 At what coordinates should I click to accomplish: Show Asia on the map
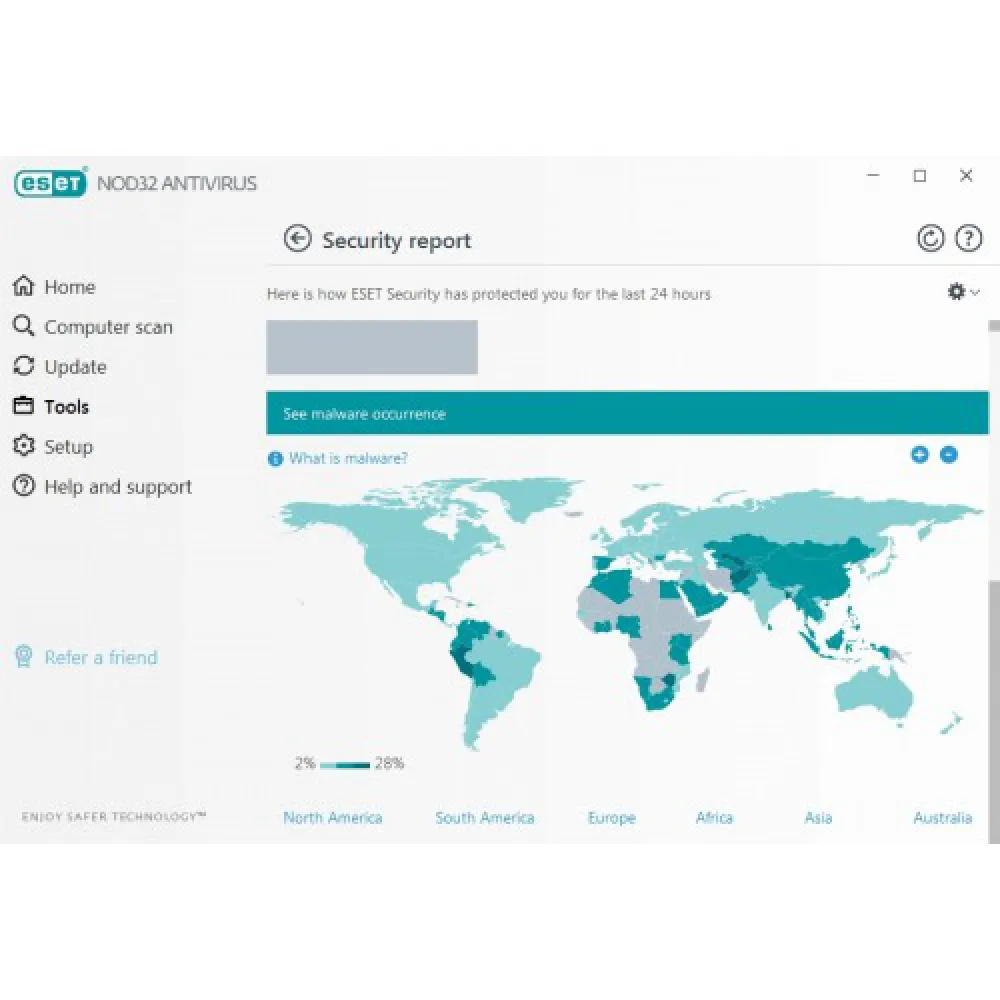818,818
